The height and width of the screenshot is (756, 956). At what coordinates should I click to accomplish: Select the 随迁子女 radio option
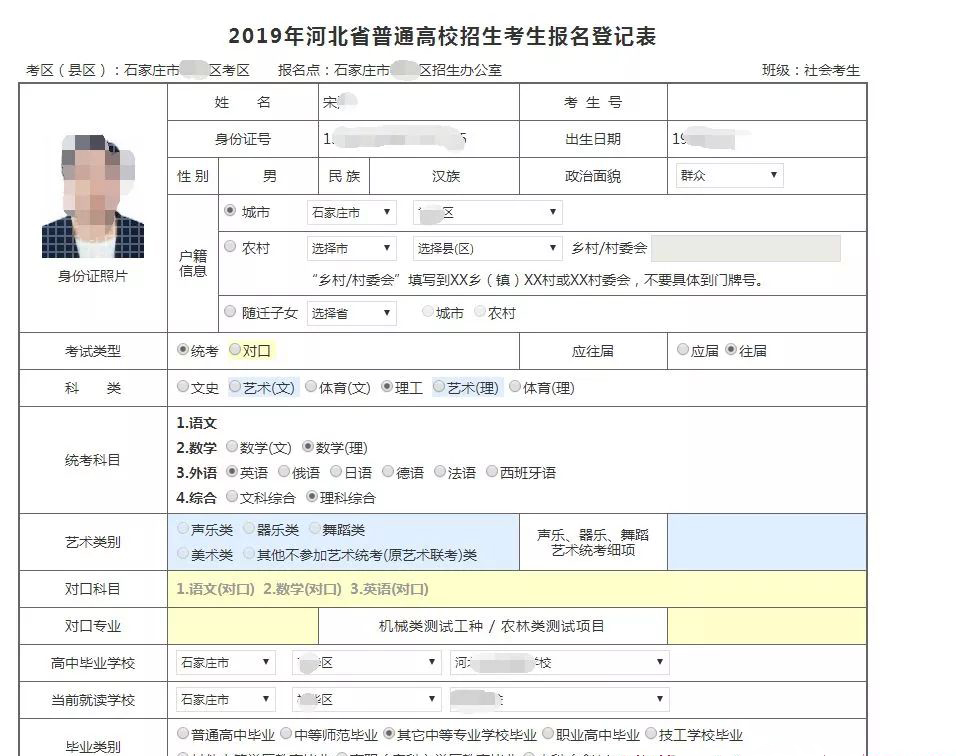click(230, 312)
